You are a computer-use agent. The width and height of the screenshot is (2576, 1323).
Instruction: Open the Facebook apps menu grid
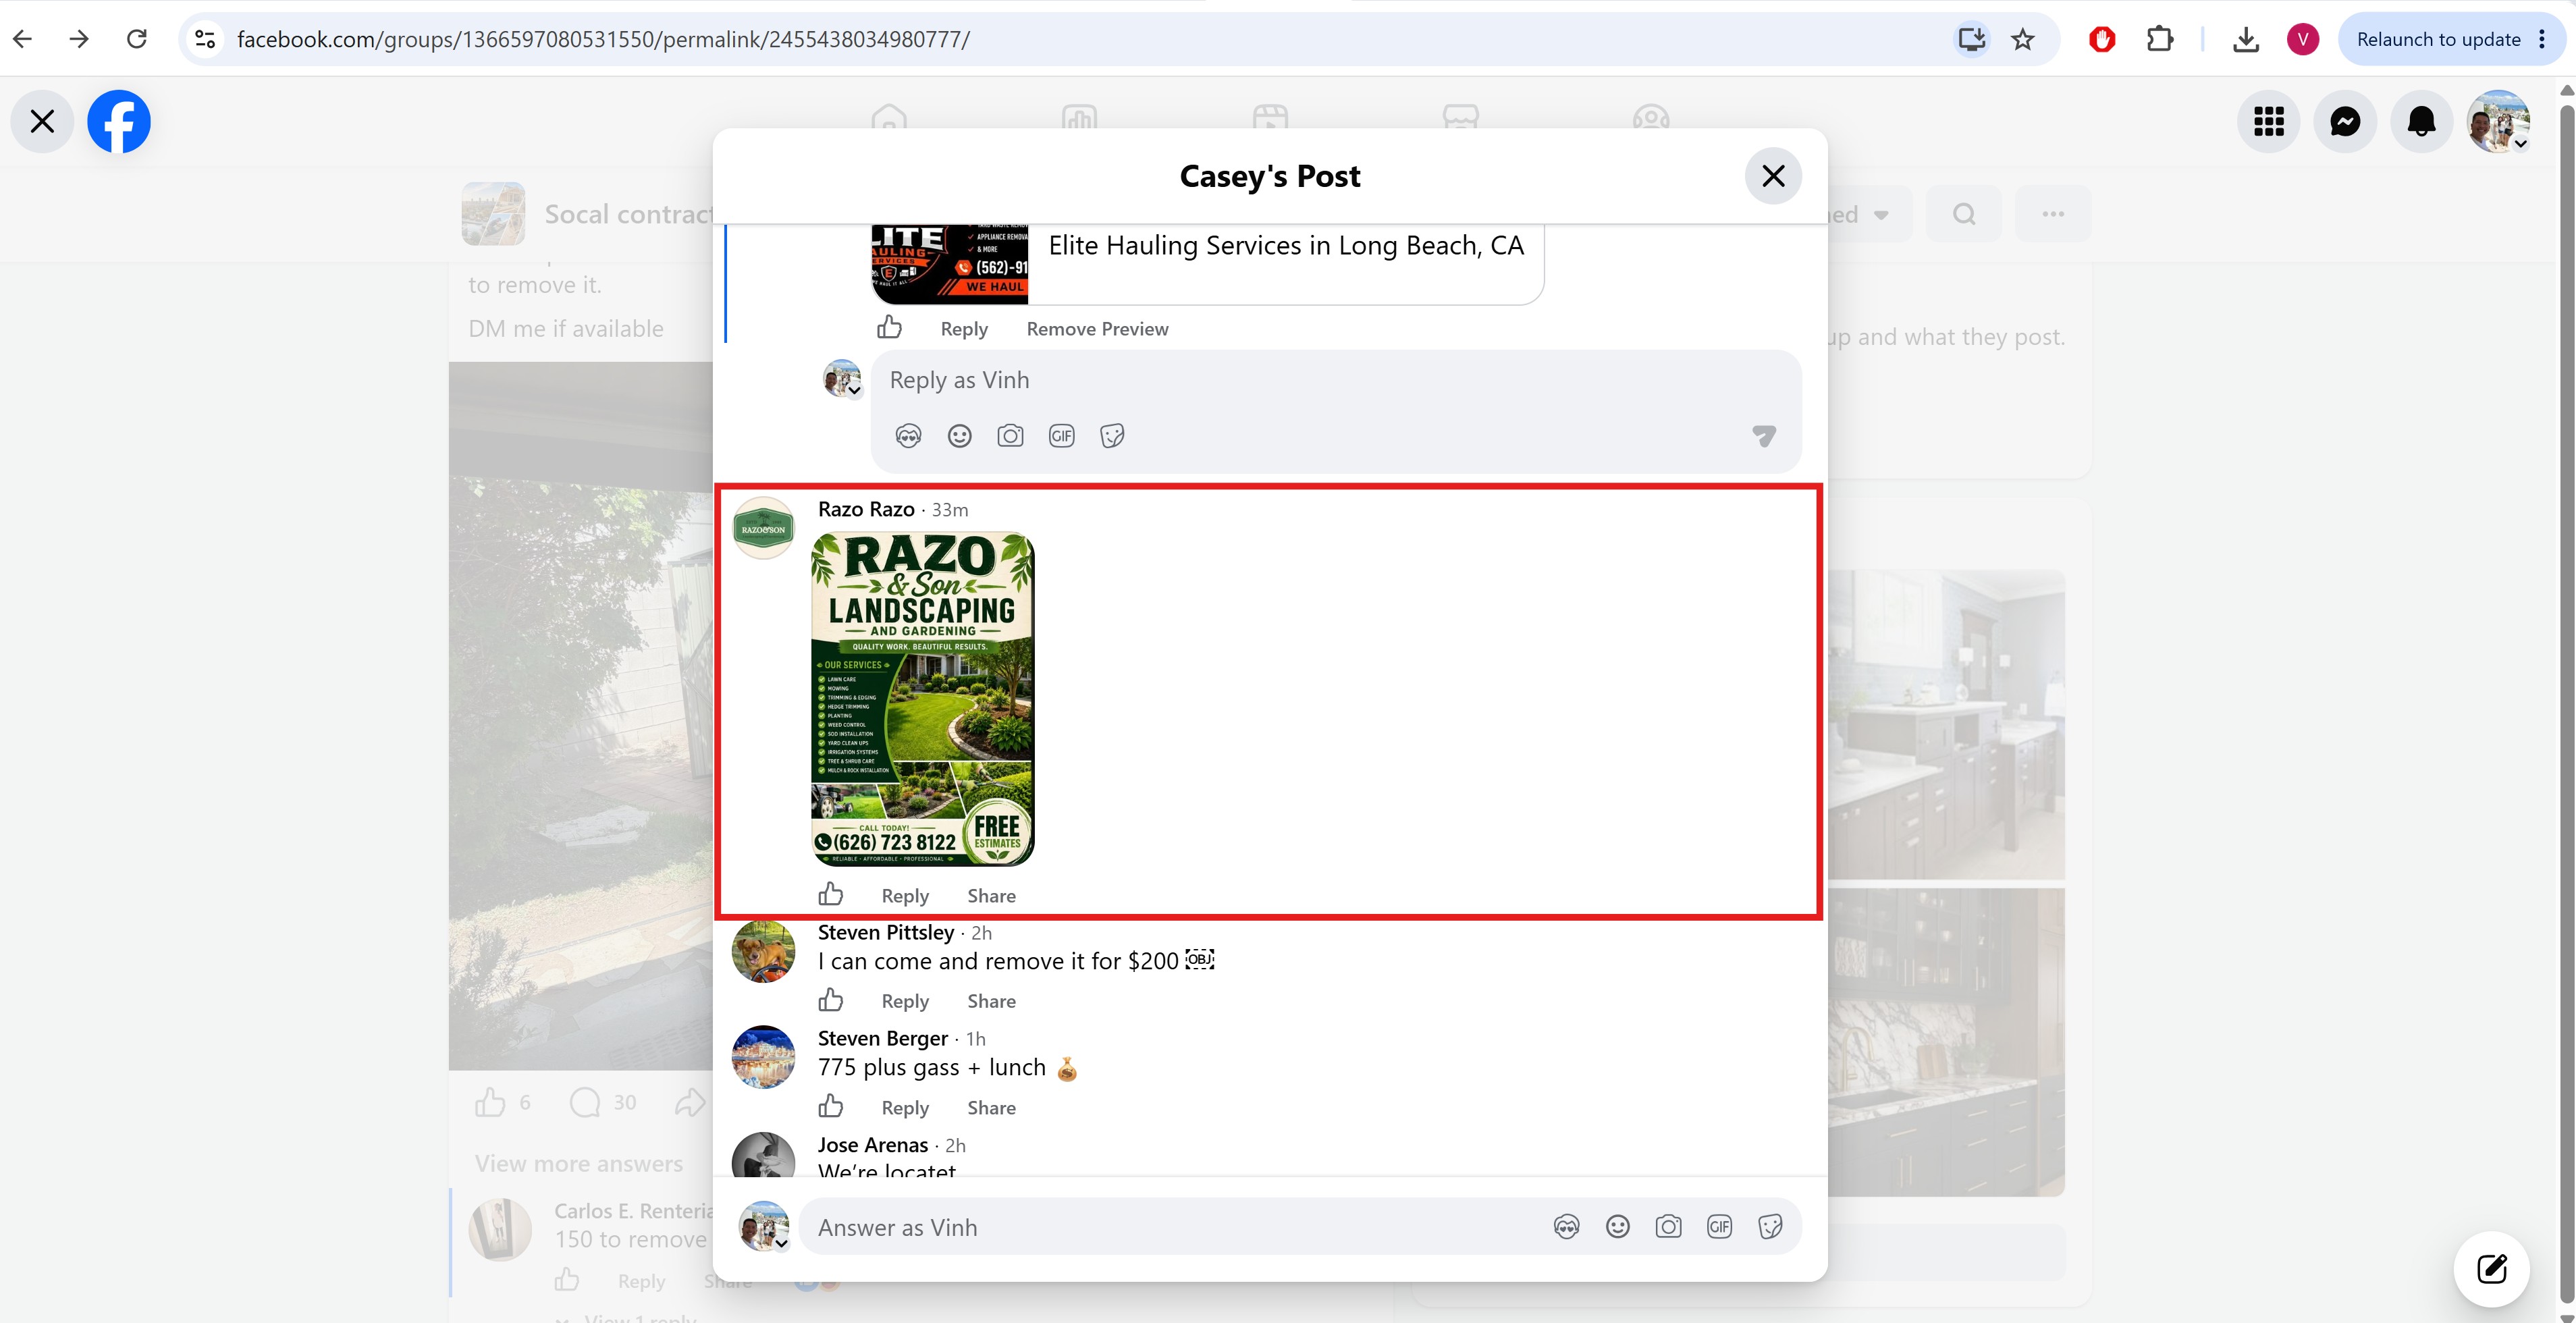click(x=2268, y=122)
